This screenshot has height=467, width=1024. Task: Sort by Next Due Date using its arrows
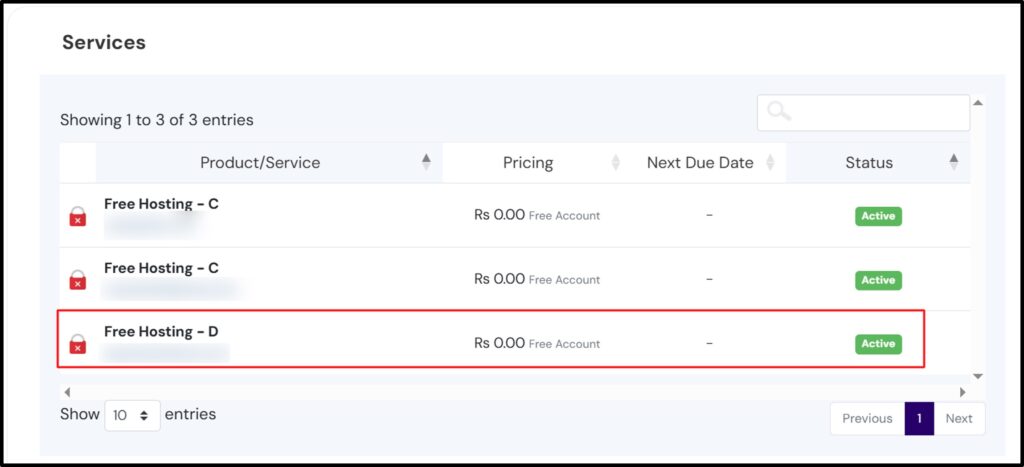coord(770,162)
